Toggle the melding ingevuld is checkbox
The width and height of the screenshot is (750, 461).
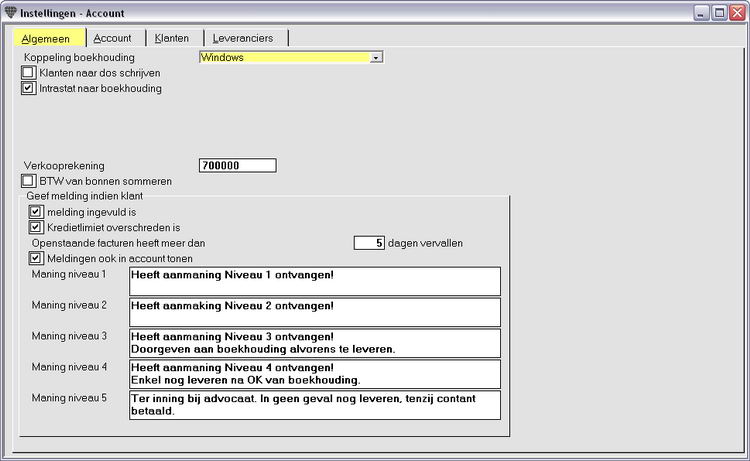(x=36, y=211)
